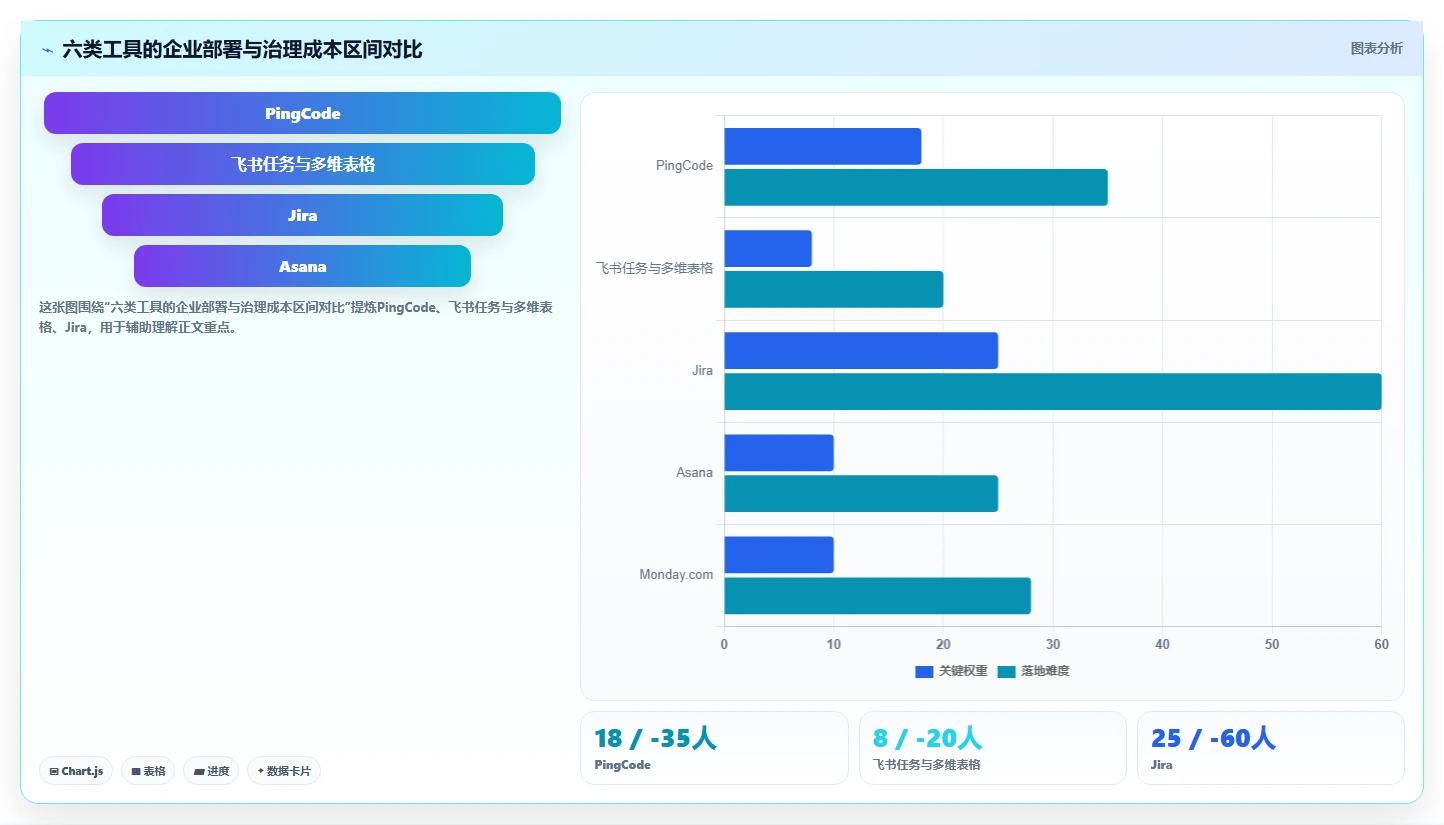Select the Asana funnel bar
The height and width of the screenshot is (825, 1444).
pyautogui.click(x=302, y=266)
